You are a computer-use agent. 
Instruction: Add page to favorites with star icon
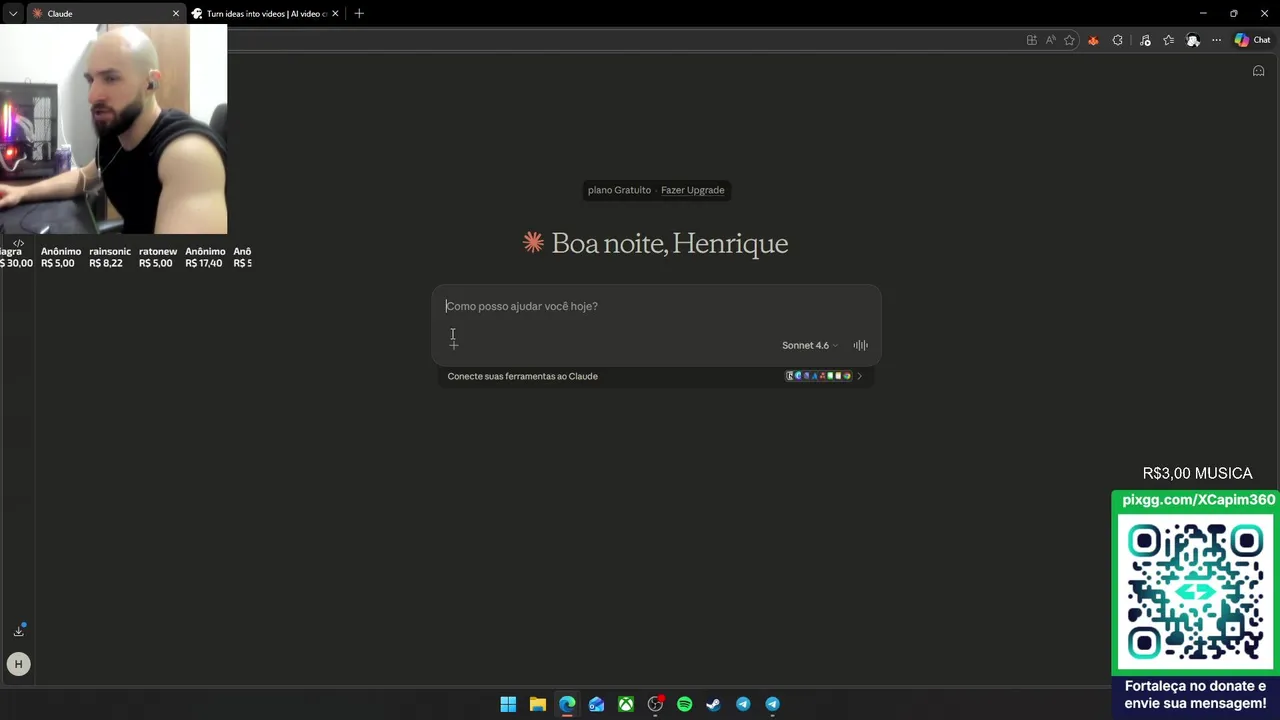click(x=1070, y=40)
